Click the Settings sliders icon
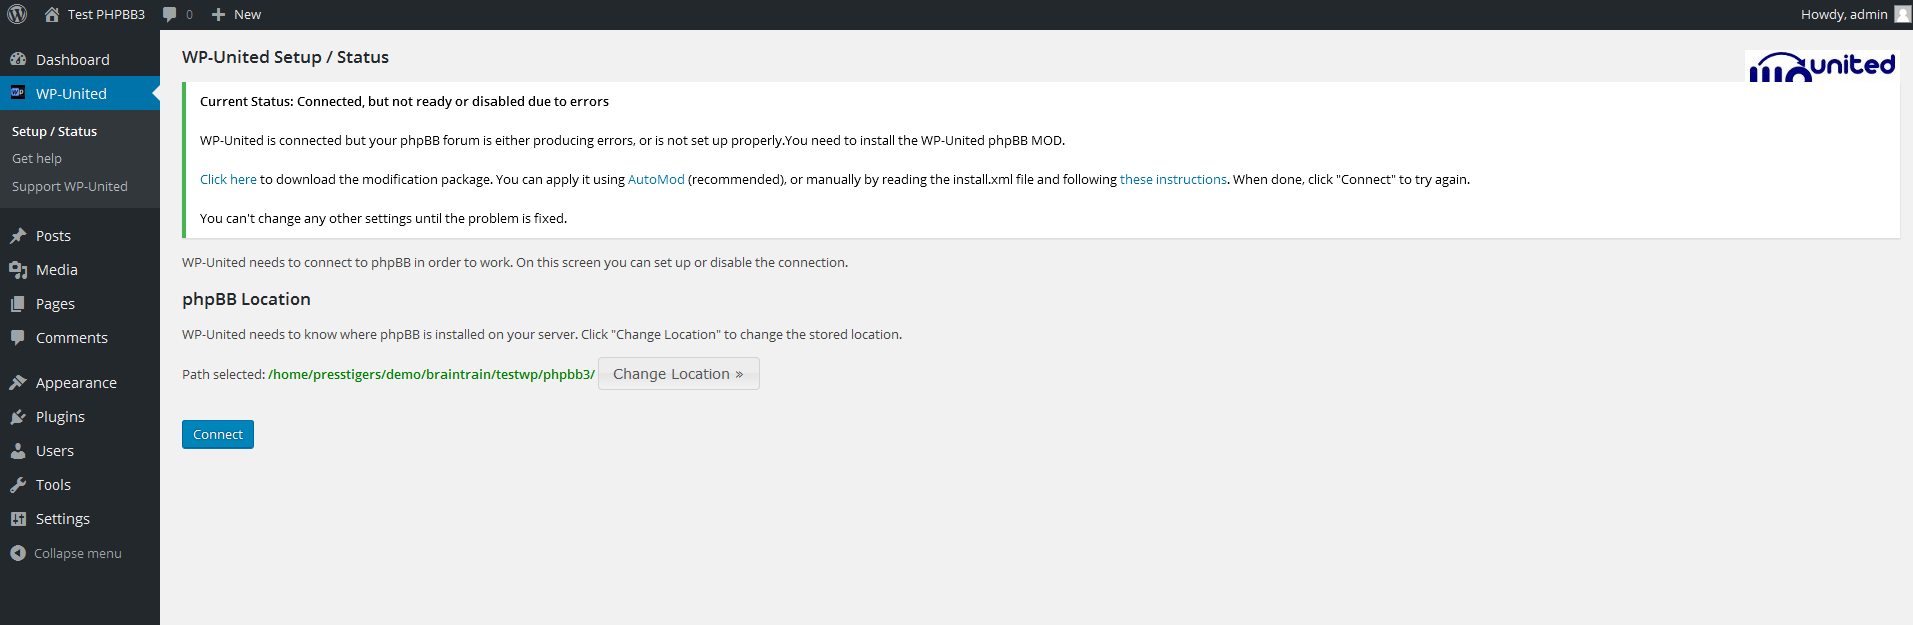The image size is (1913, 625). [18, 519]
